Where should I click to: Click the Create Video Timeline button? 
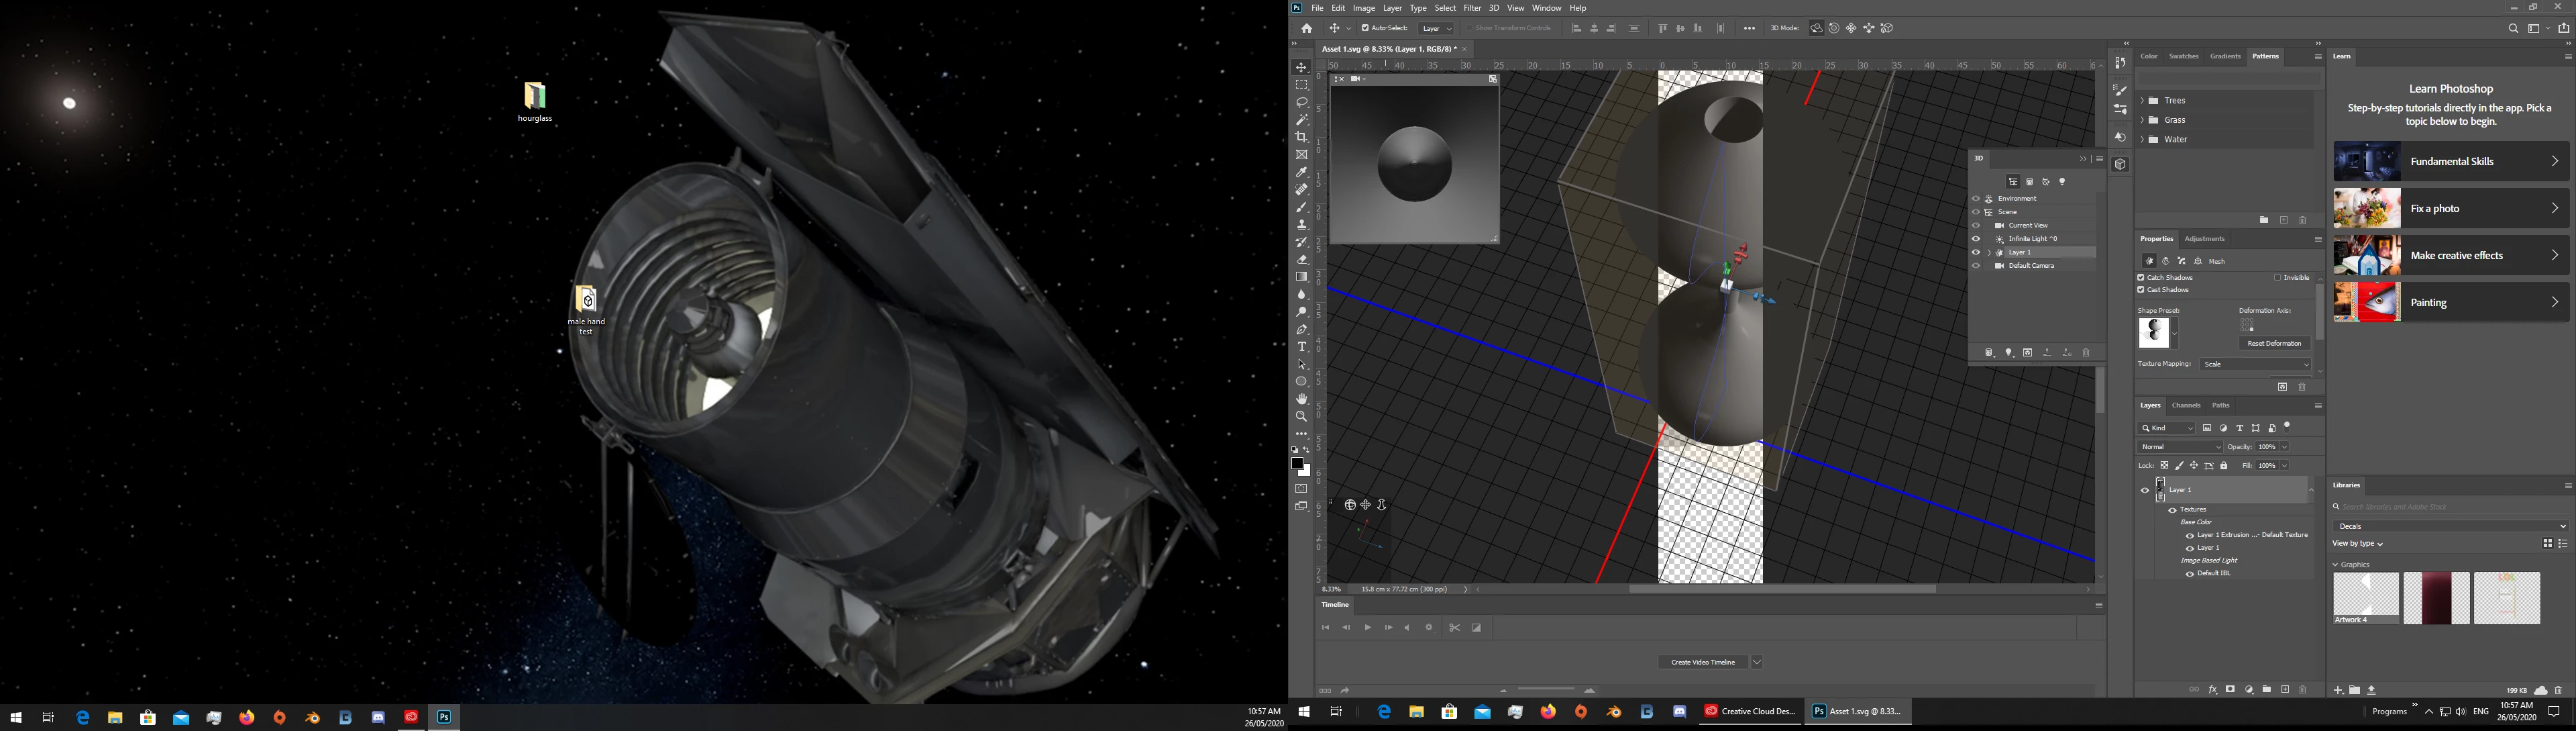pyautogui.click(x=1702, y=662)
